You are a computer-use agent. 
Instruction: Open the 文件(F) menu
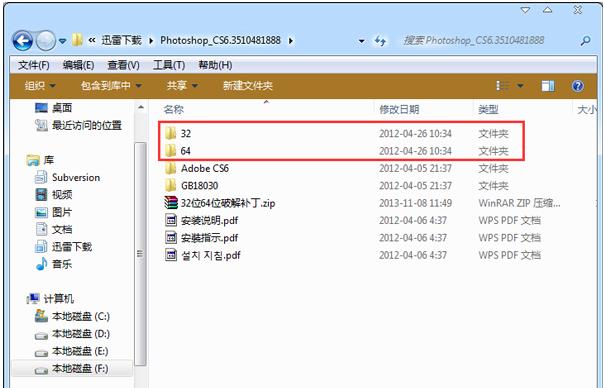tap(34, 65)
